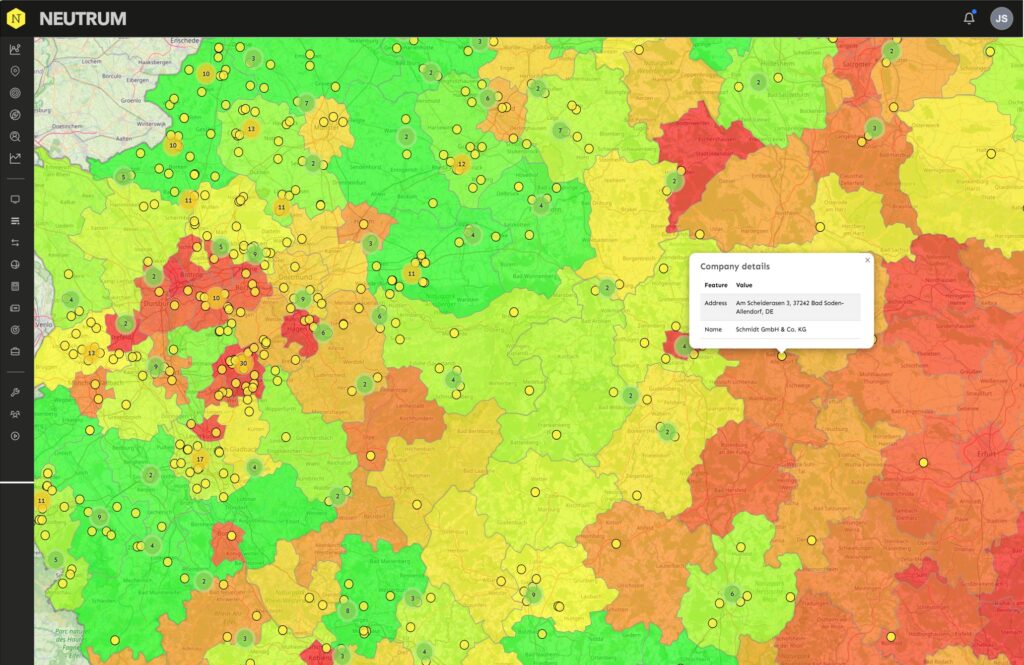This screenshot has width=1024, height=665.
Task: Click the Schmidt GmbH & Co. KG name value
Action: 771,329
